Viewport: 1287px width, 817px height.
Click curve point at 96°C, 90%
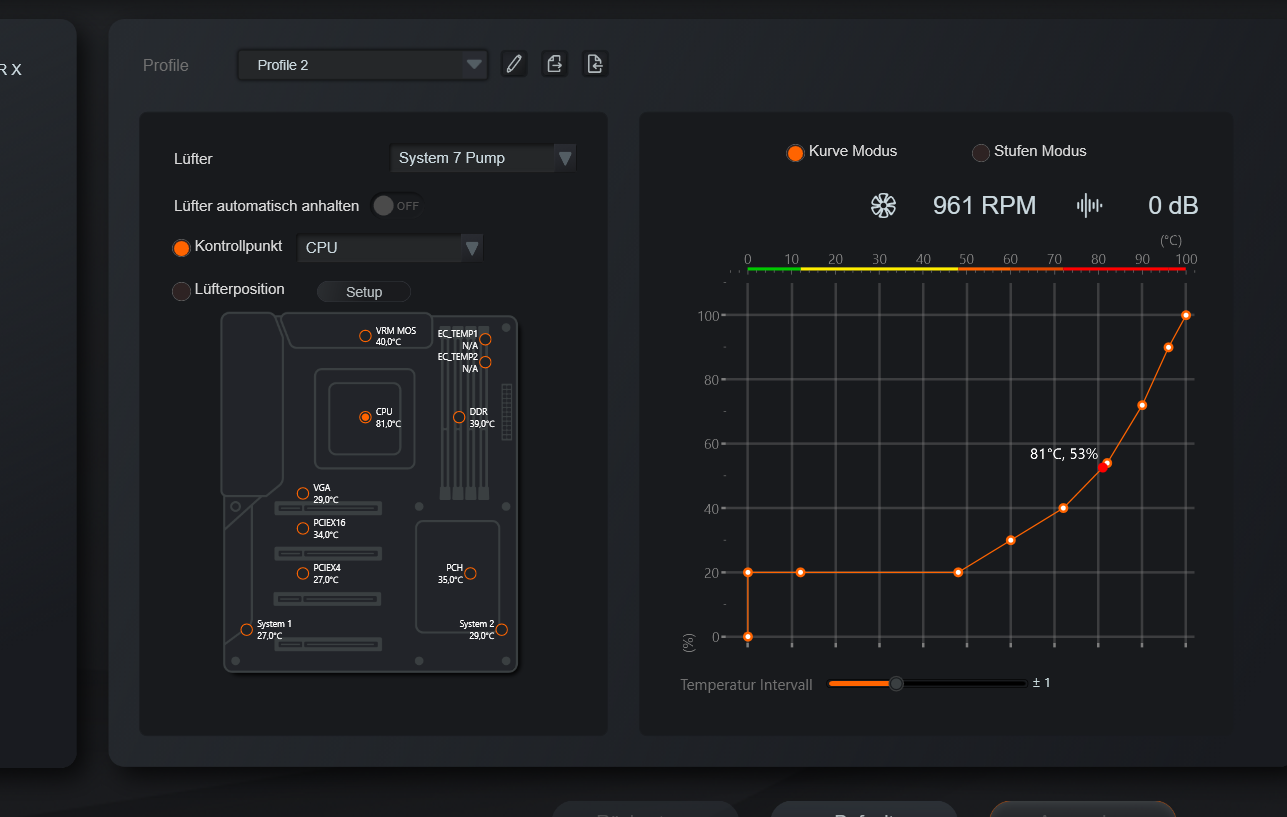coord(1168,347)
